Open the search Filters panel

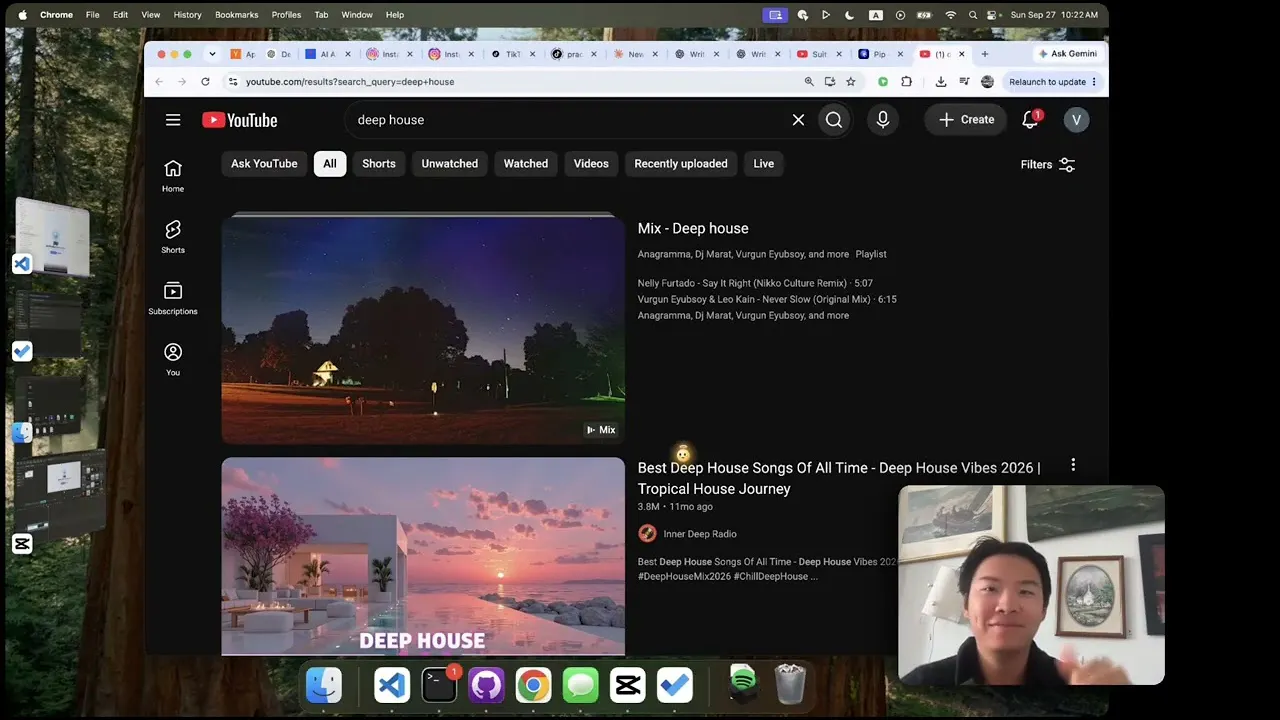1048,165
